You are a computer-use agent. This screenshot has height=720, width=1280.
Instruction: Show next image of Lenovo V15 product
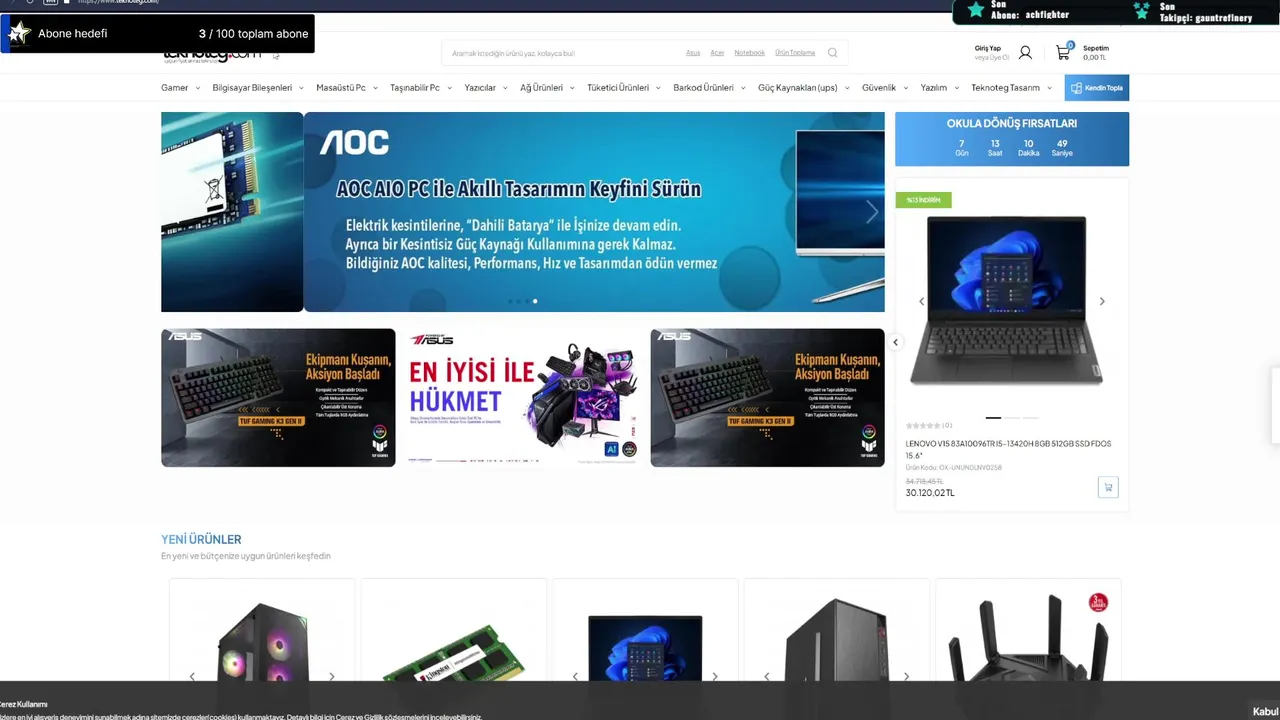(1102, 301)
